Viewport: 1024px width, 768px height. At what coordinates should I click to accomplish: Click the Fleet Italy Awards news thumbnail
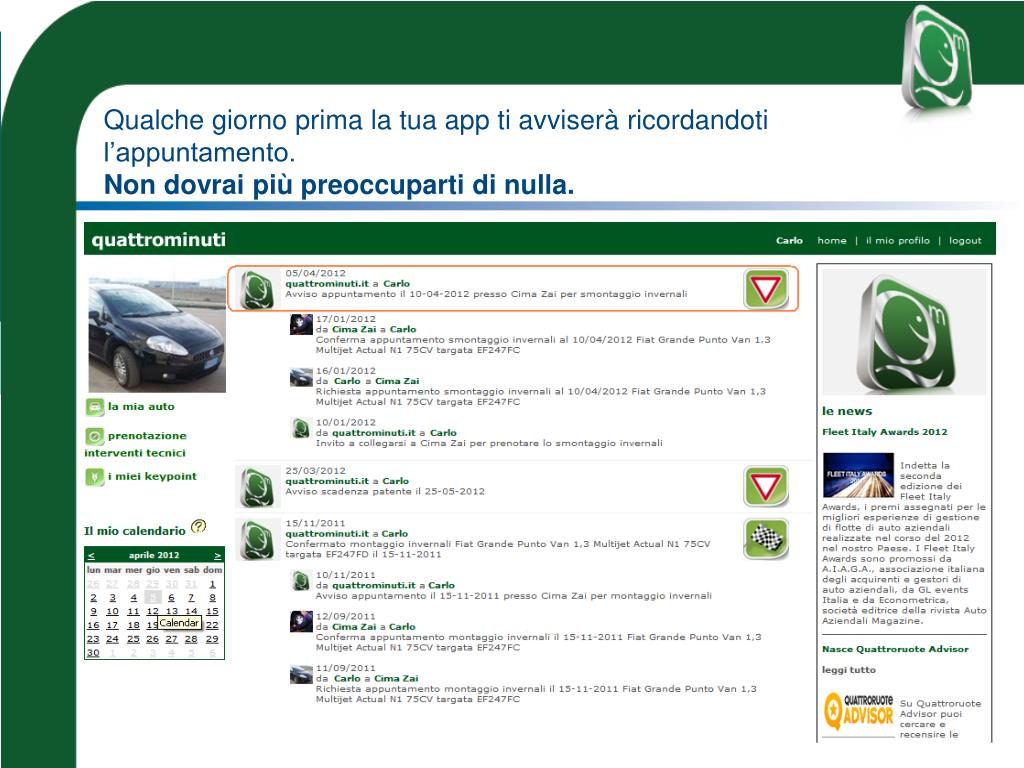[x=858, y=475]
